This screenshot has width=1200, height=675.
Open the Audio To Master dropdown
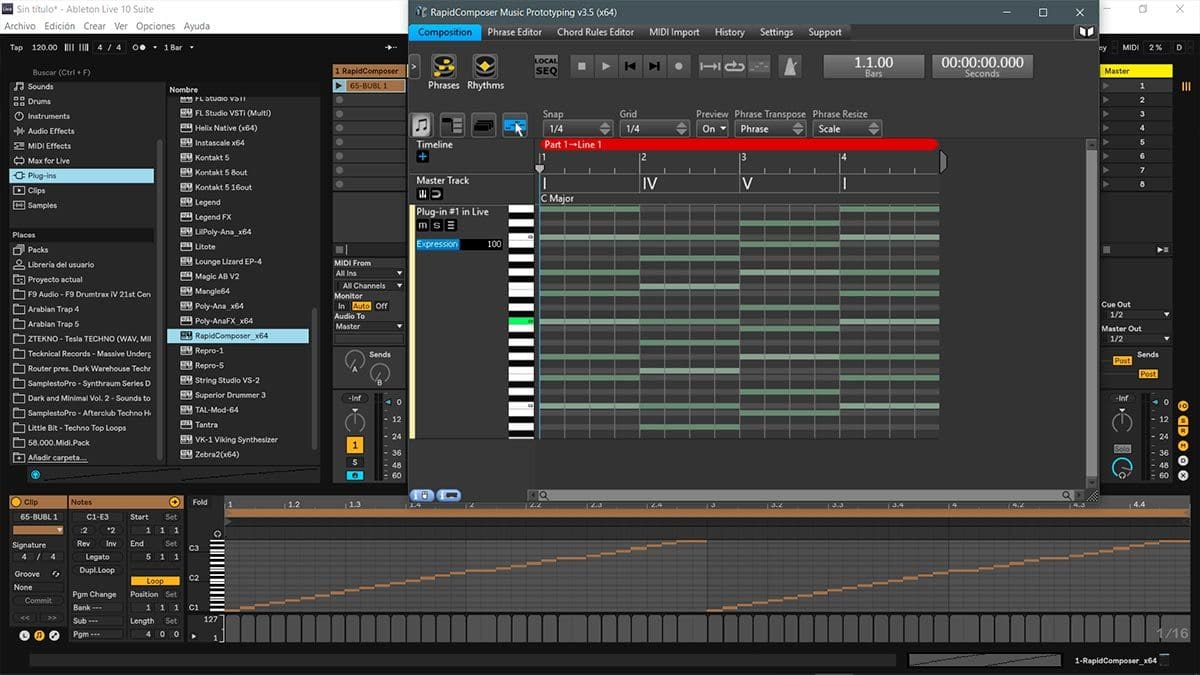369,326
